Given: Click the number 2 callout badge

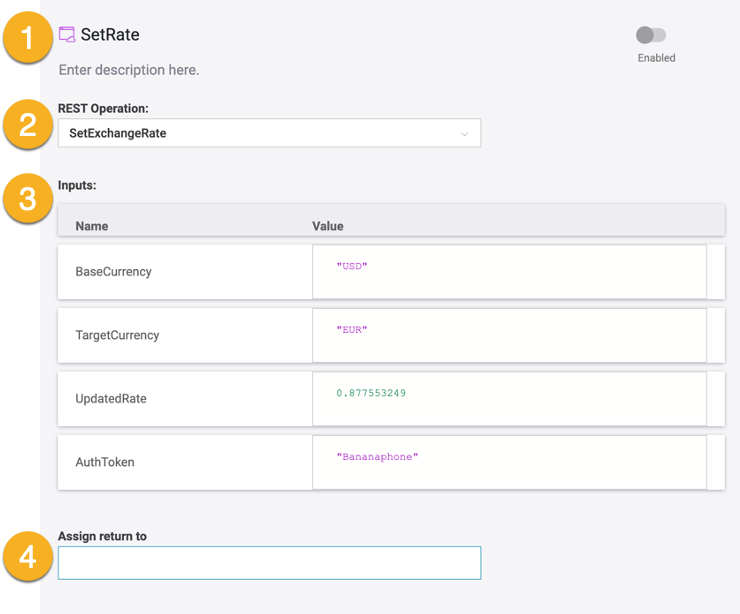Looking at the screenshot, I should (x=28, y=126).
